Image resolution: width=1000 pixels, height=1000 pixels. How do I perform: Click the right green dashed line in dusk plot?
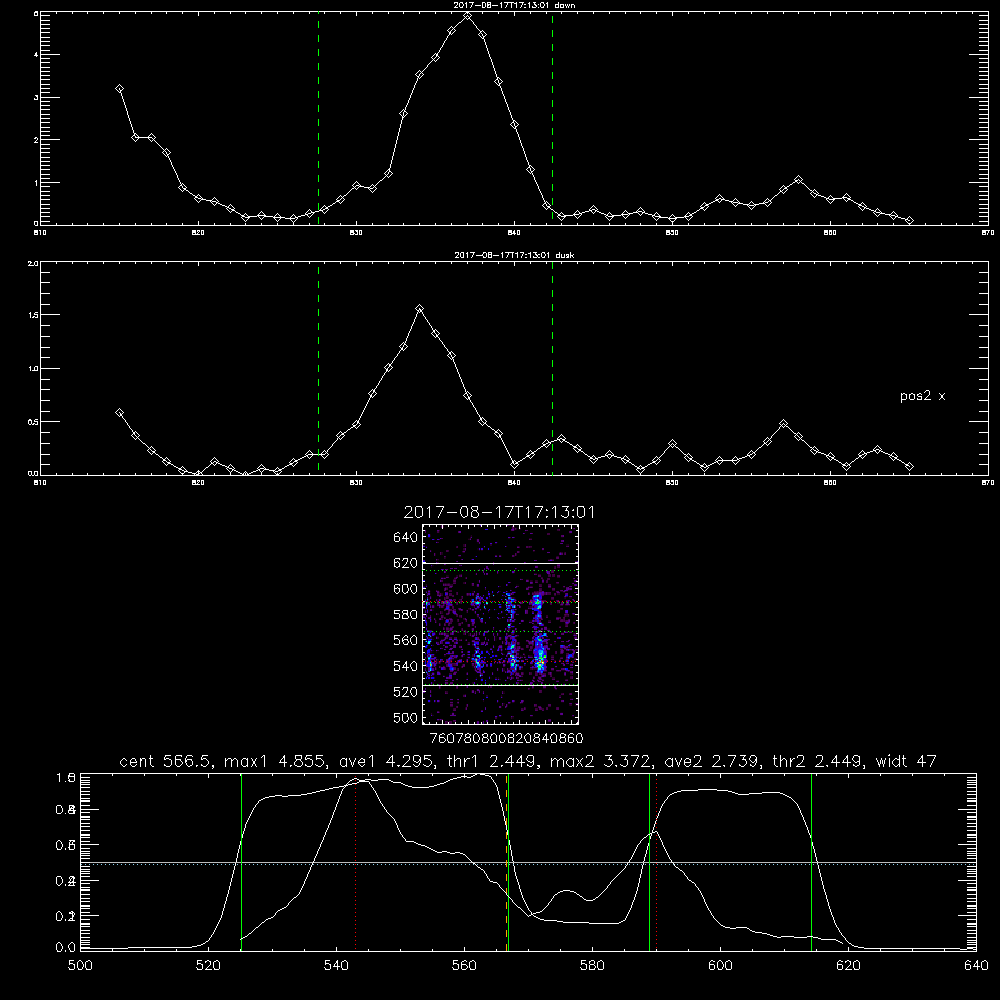pos(552,369)
